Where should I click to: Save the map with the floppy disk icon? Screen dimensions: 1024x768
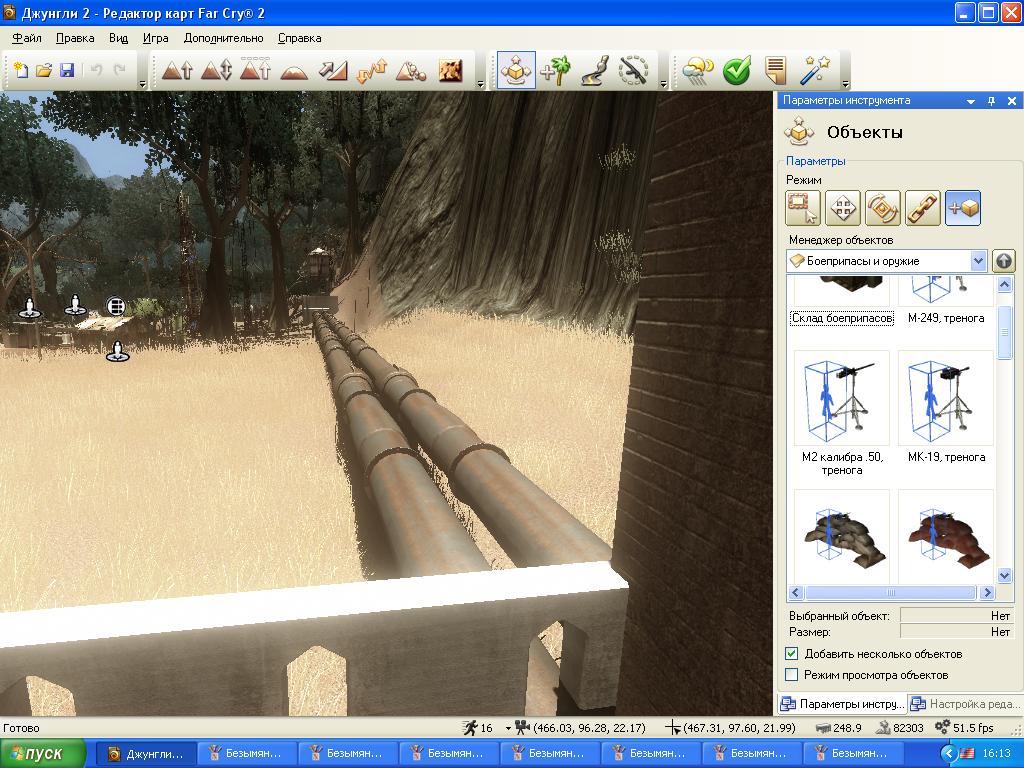(67, 70)
